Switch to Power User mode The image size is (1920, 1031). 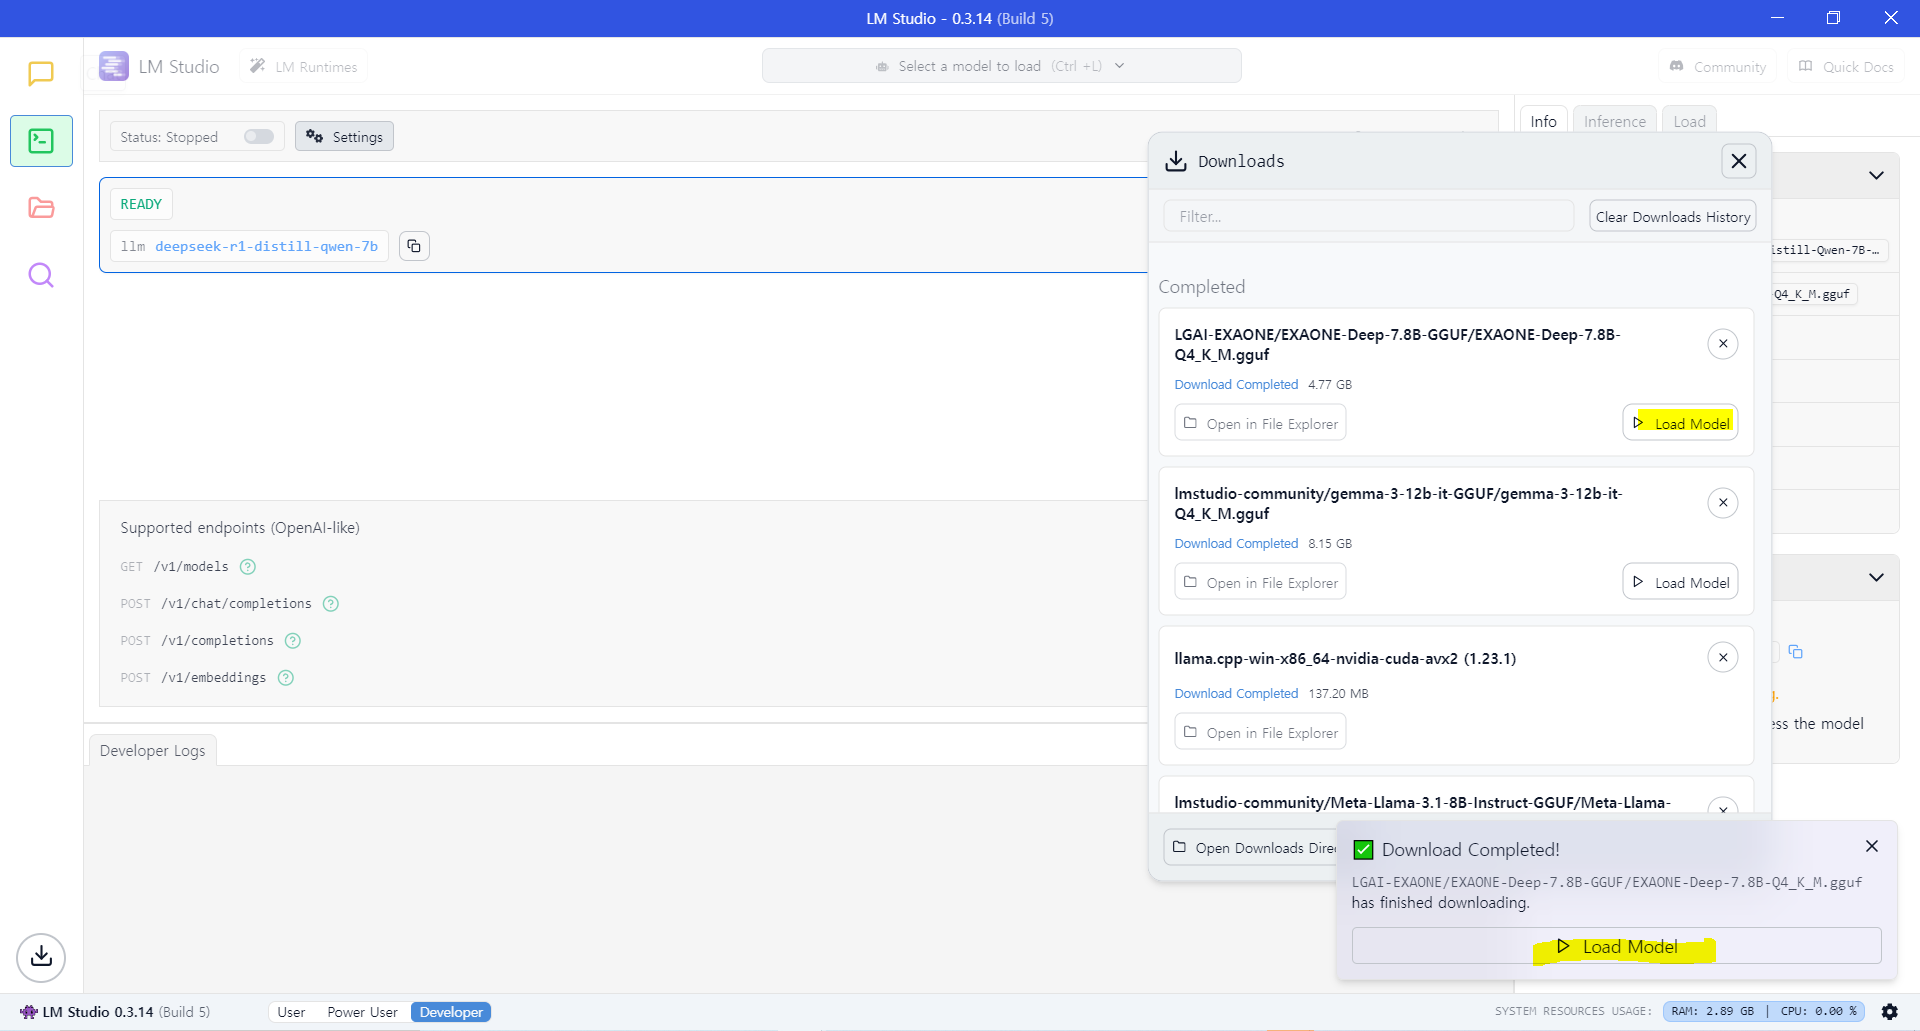[x=362, y=1012]
